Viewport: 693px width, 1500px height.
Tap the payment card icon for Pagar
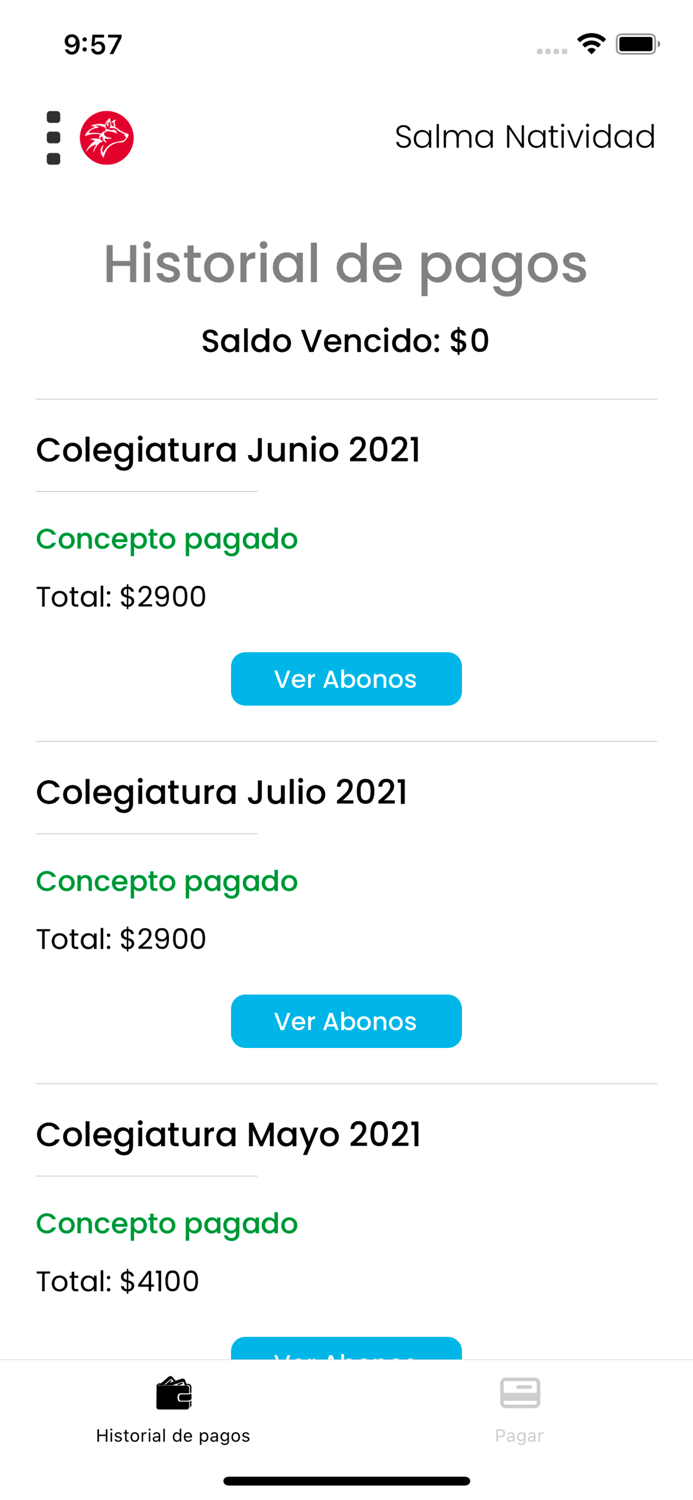[519, 1391]
